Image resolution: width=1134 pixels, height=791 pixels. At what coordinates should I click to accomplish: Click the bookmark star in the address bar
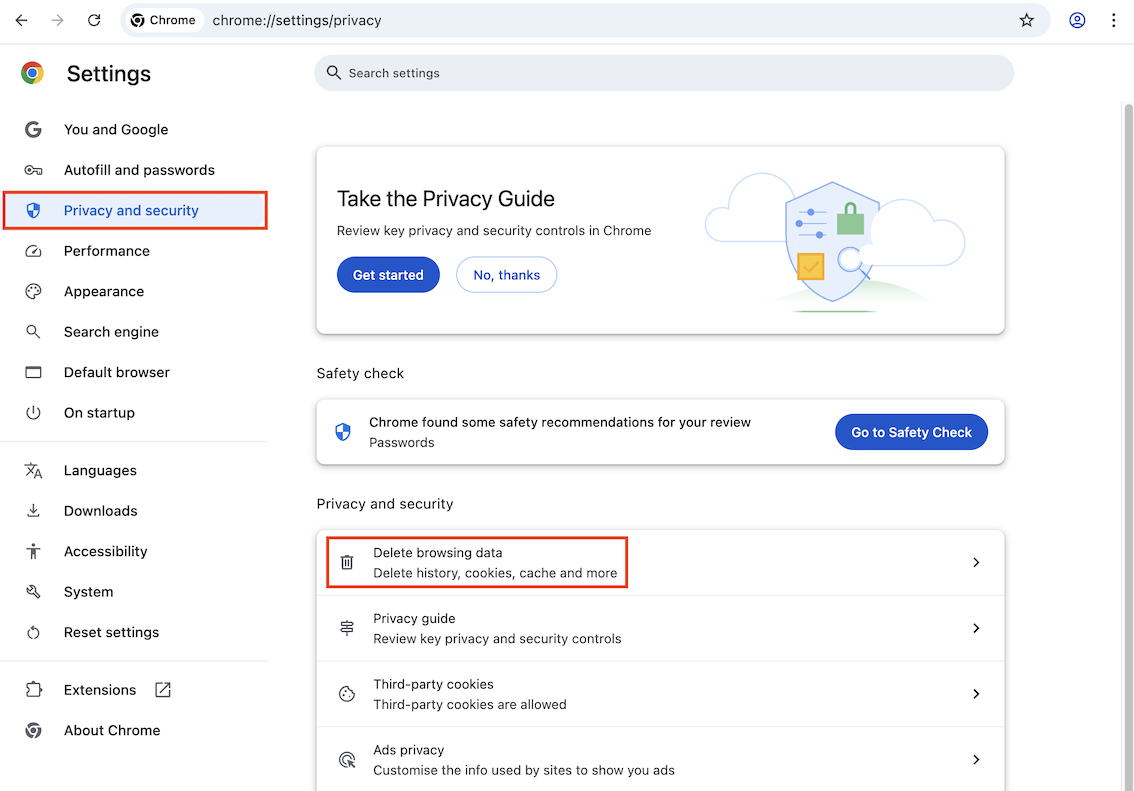coord(1026,20)
